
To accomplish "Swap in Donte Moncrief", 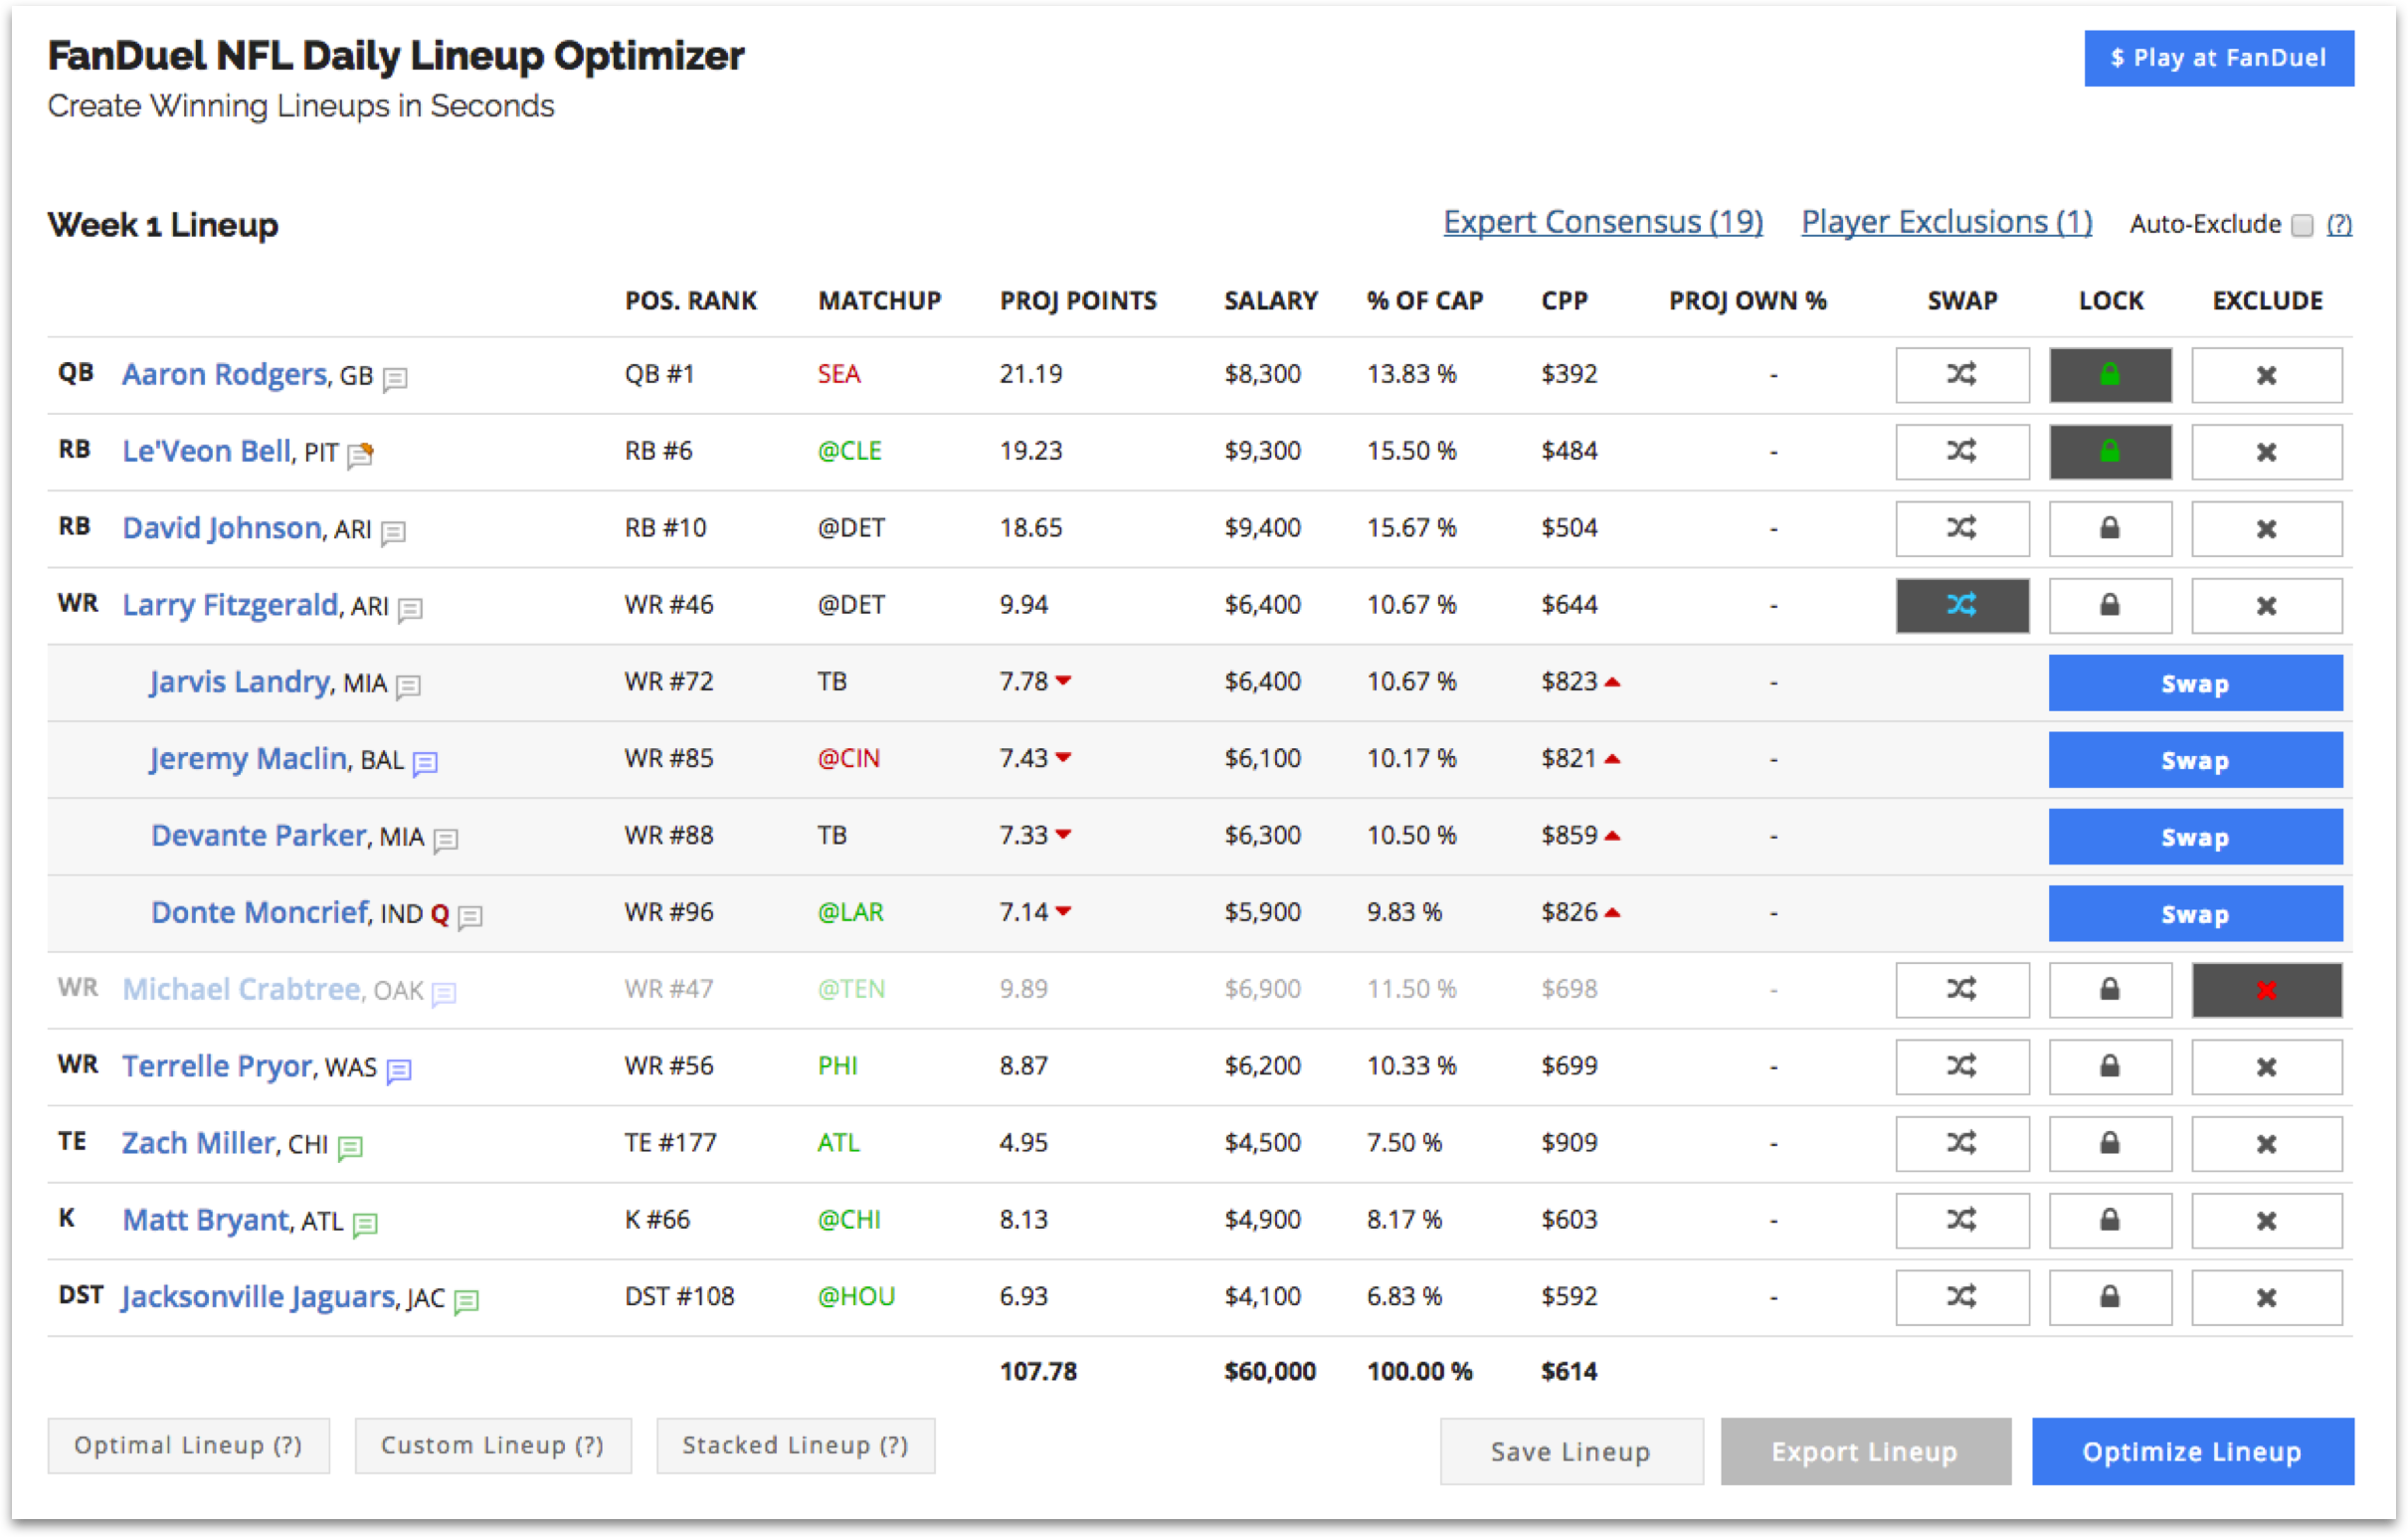I will click(2195, 914).
